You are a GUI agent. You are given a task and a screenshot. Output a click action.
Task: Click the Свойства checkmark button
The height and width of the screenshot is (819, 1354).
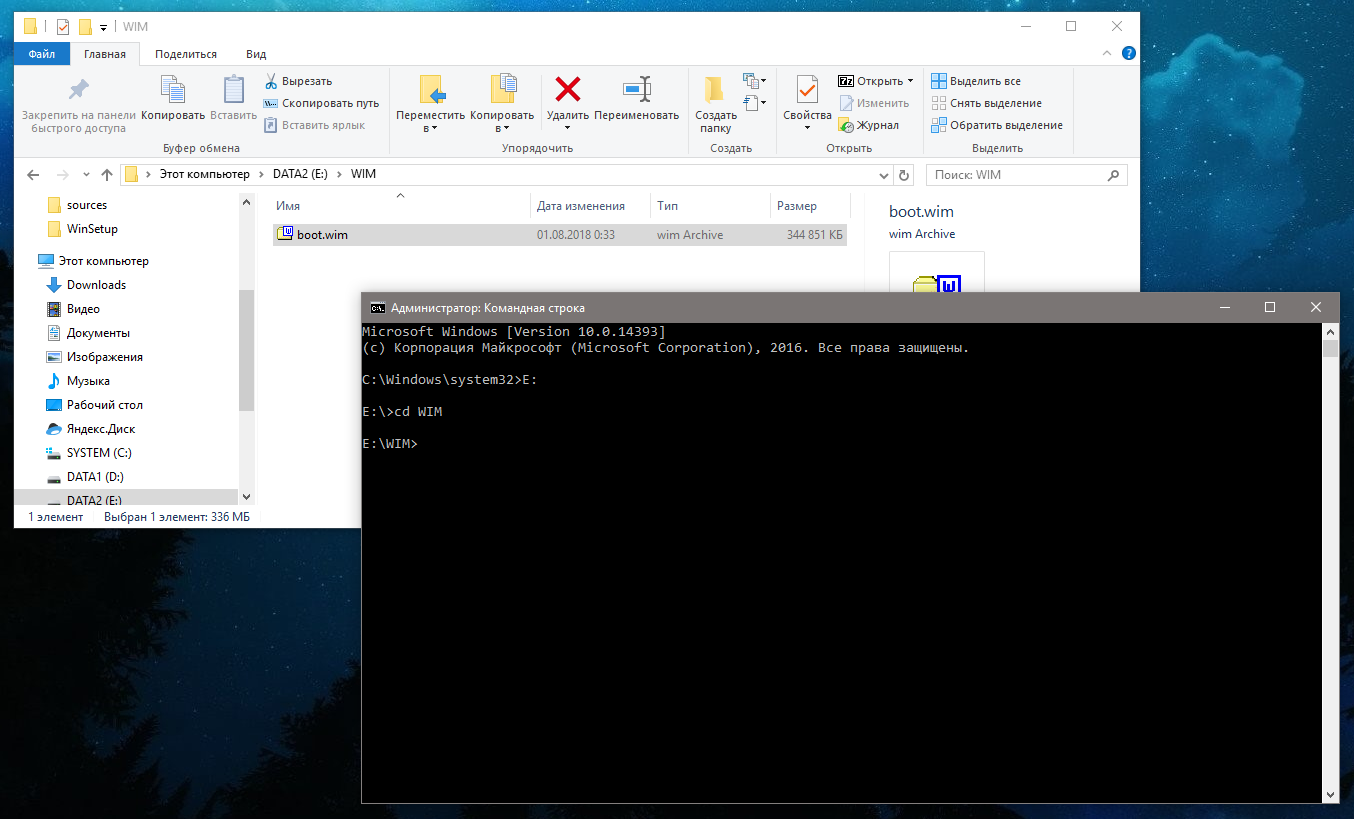tap(807, 104)
